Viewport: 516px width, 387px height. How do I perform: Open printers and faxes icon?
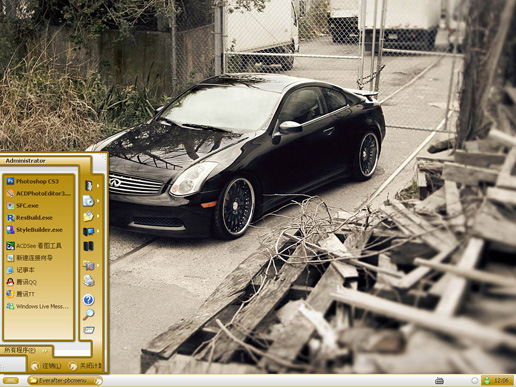89,281
